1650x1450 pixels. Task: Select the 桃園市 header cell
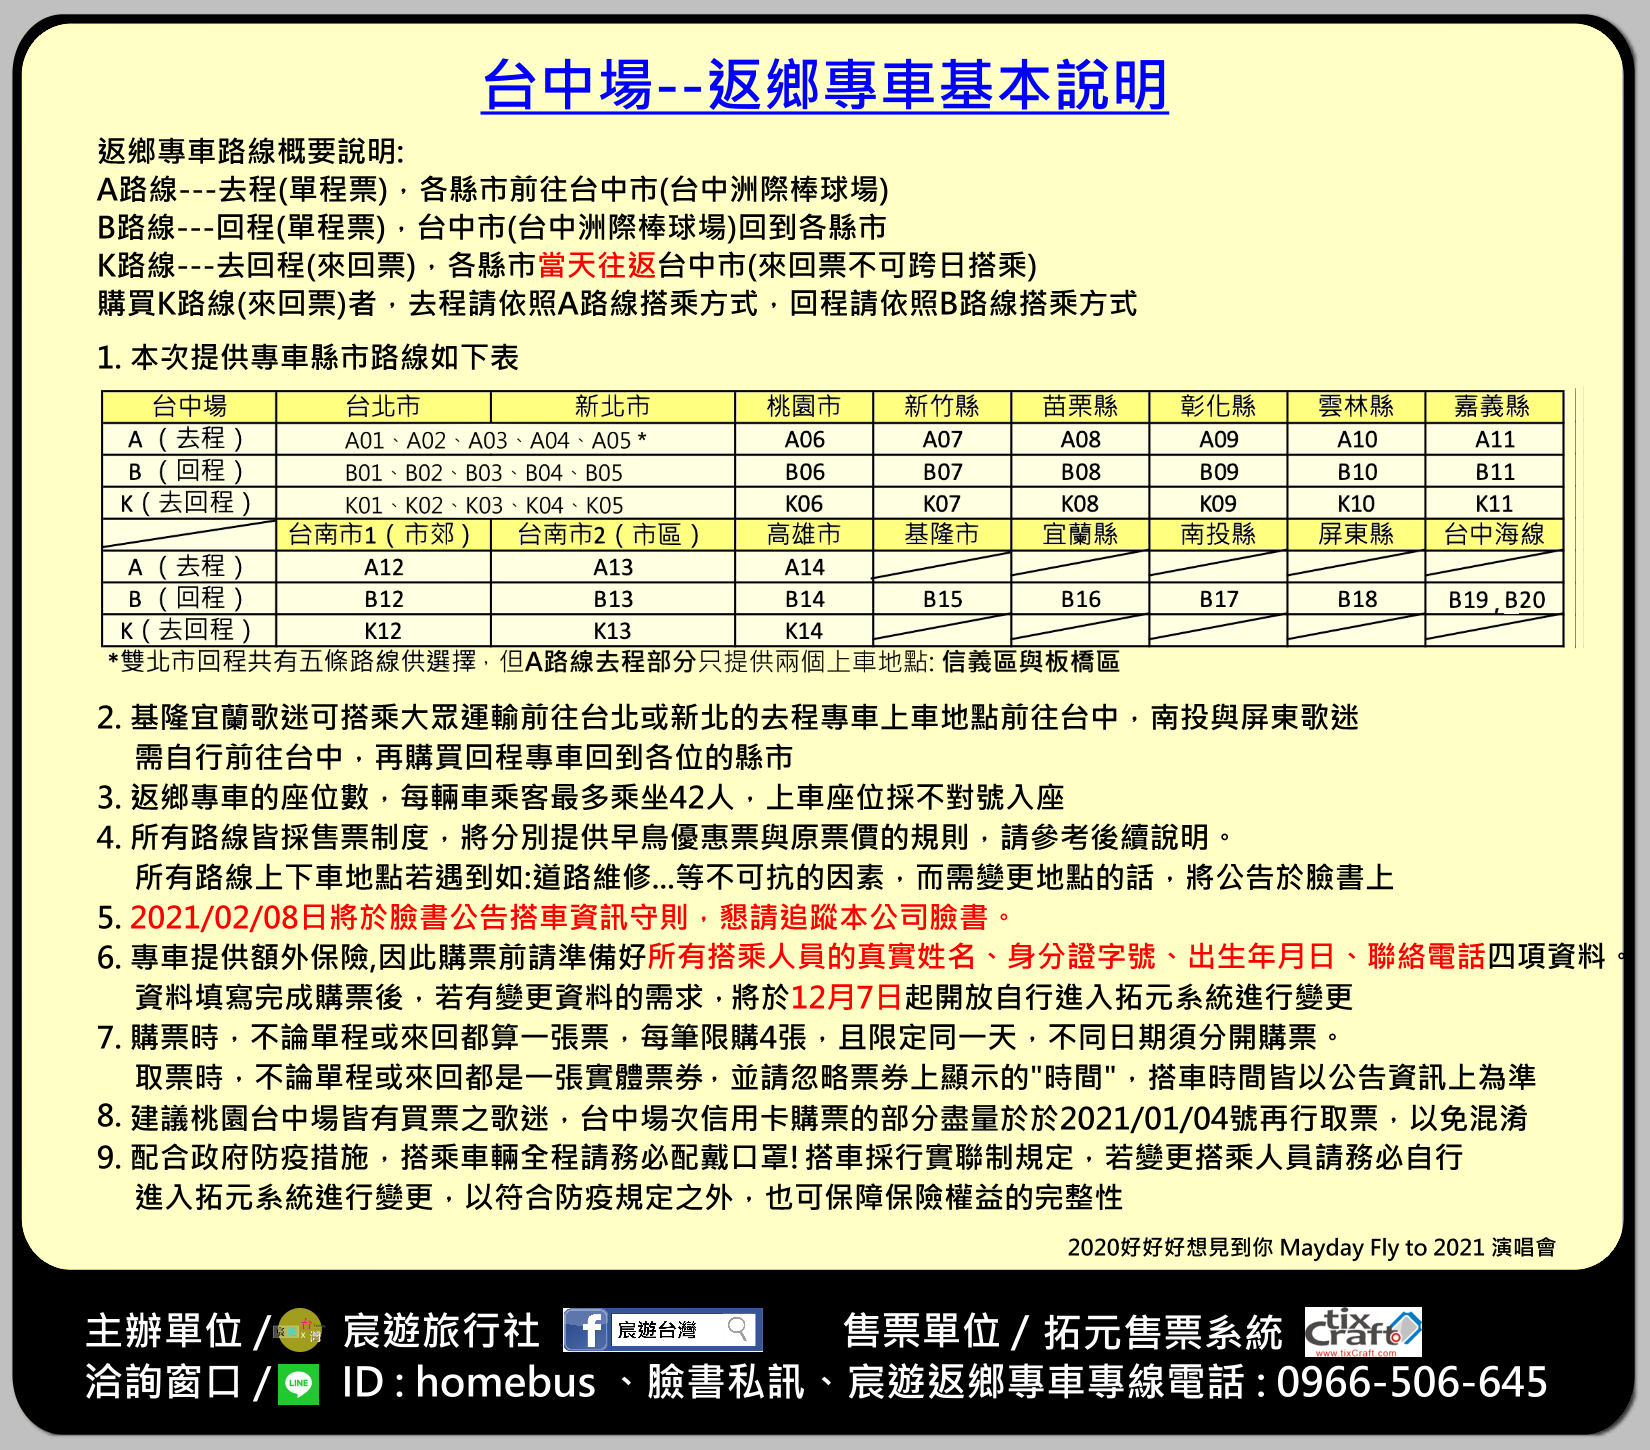pos(804,407)
